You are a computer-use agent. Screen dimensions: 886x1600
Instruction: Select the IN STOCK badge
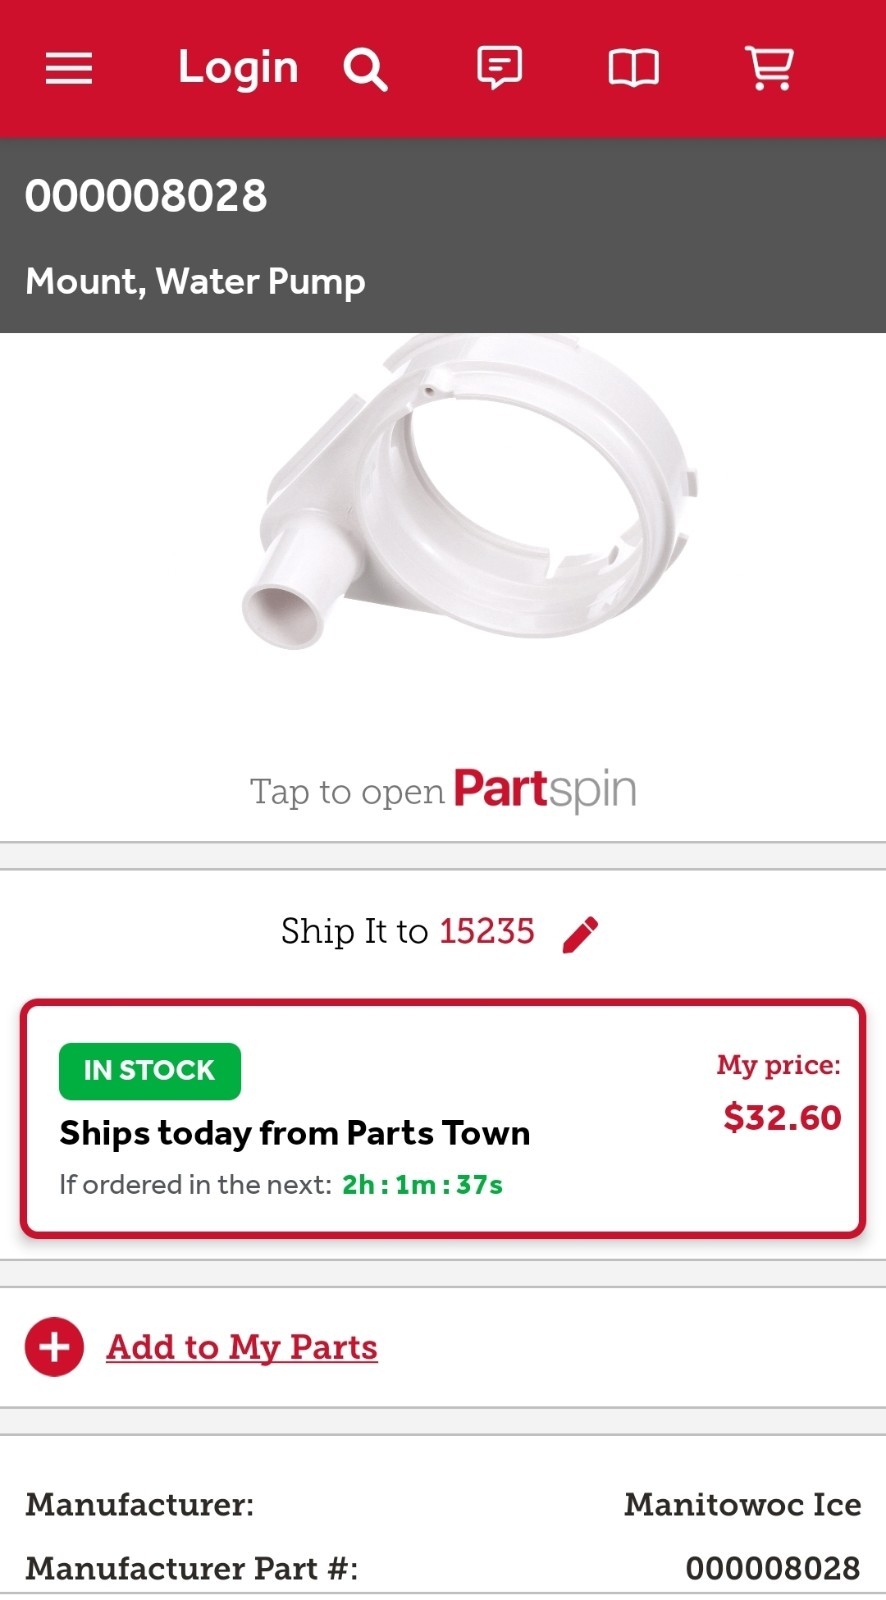[149, 1070]
